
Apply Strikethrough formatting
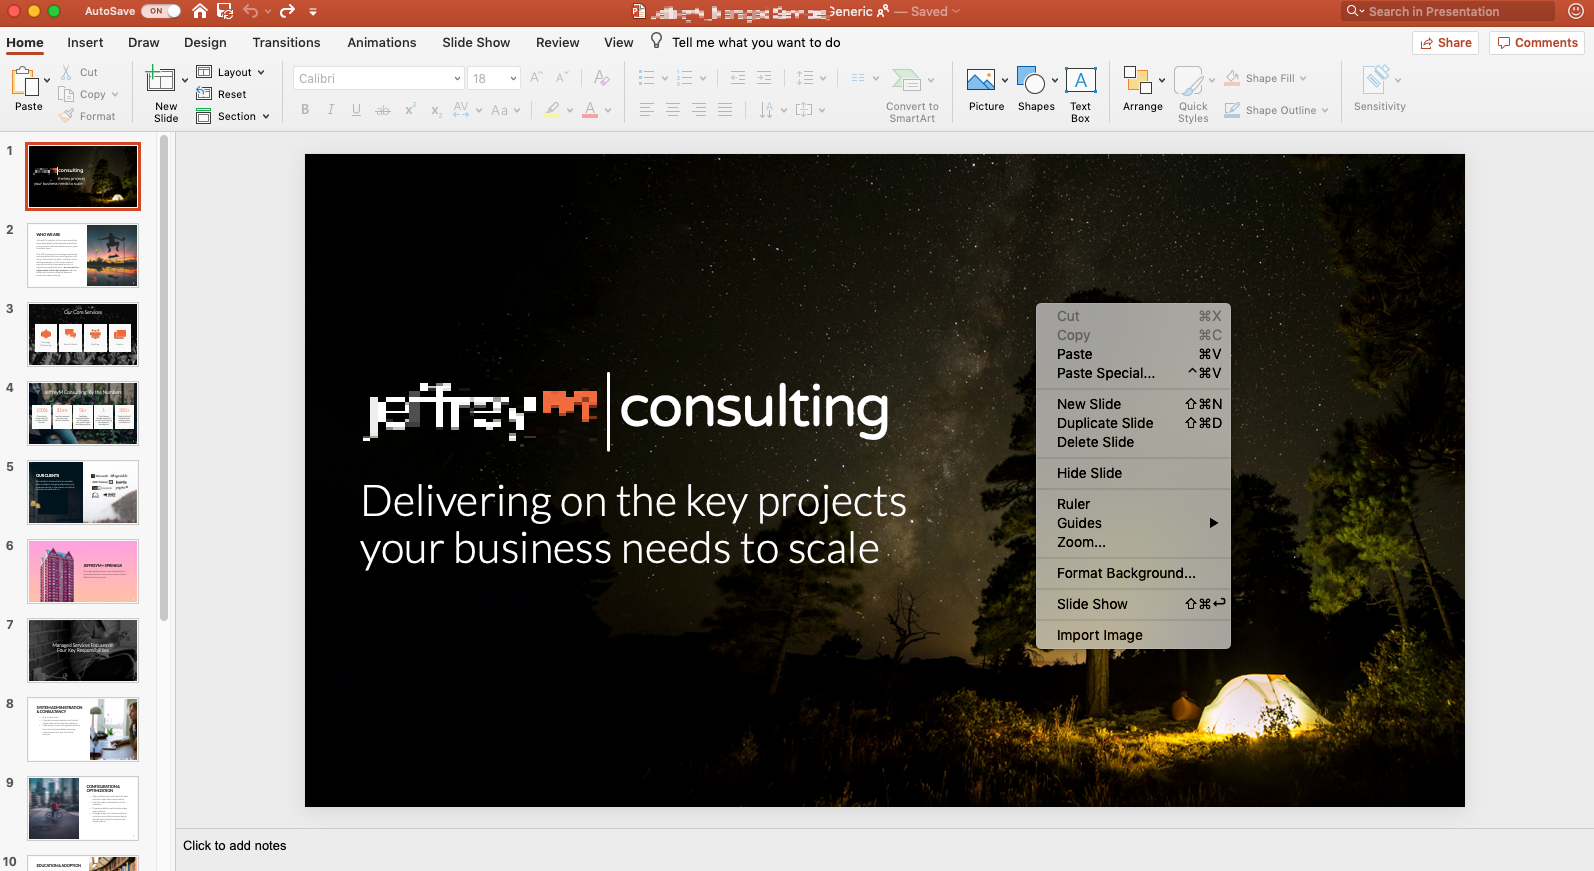[382, 110]
